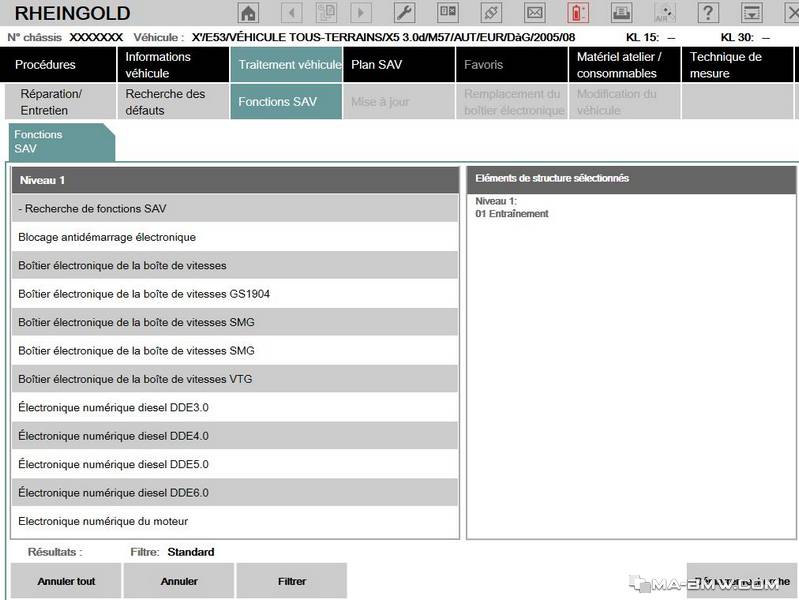Go to the Home screen icon
Screen dimensions: 799x600
click(x=248, y=13)
